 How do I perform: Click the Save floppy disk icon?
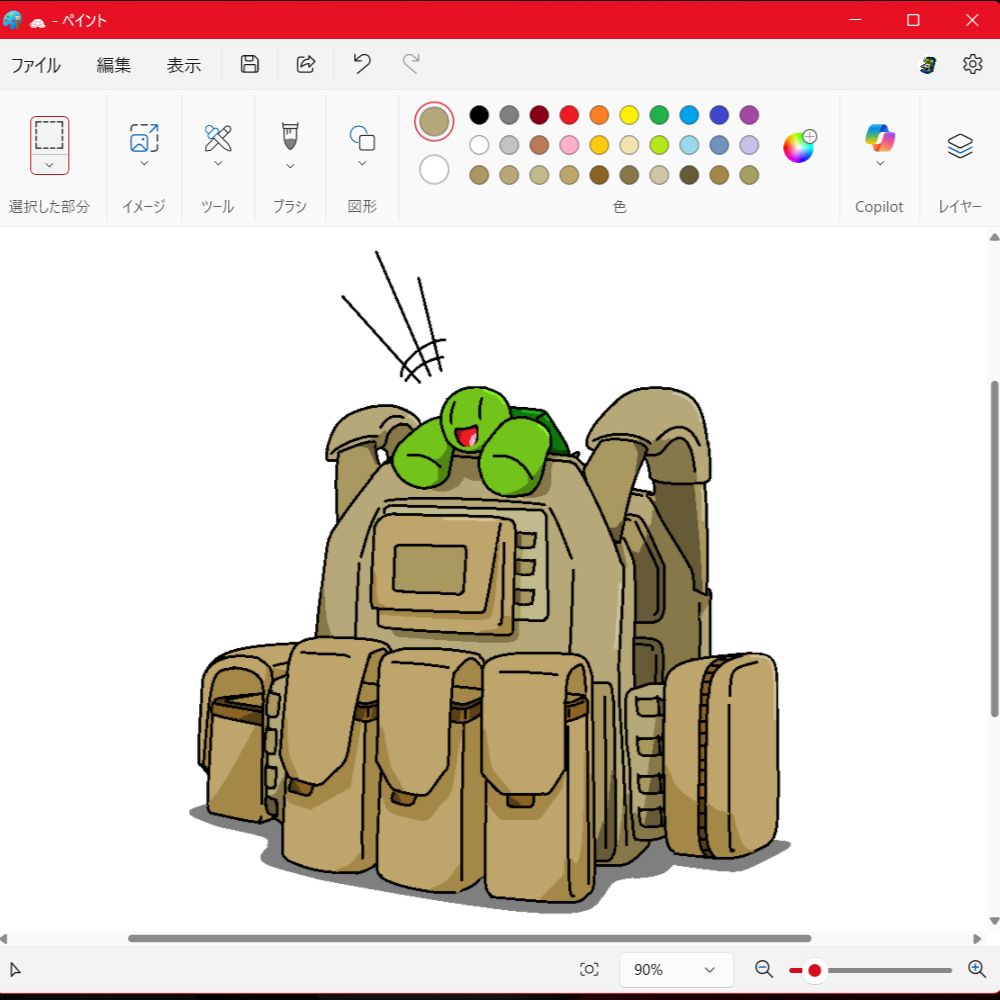[x=249, y=64]
